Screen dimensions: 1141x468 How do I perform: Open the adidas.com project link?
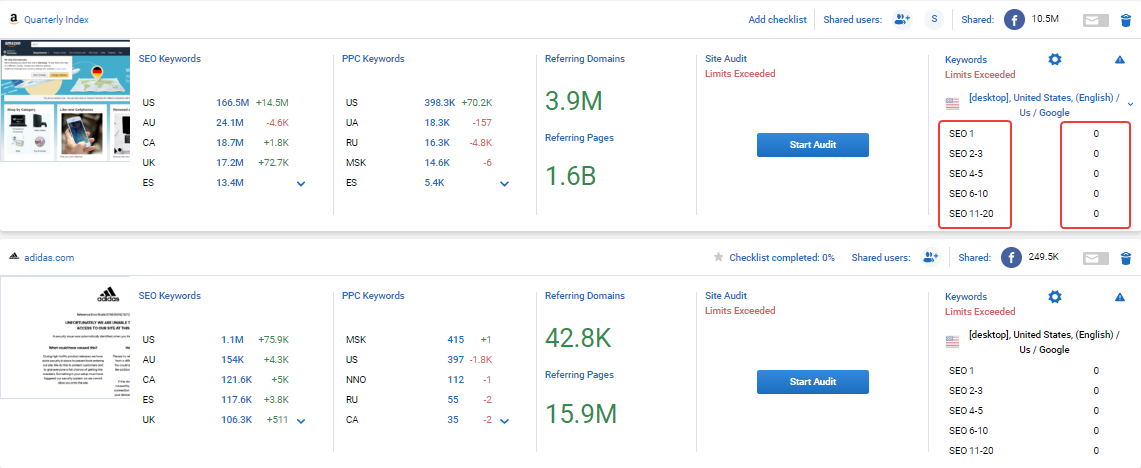pos(49,258)
